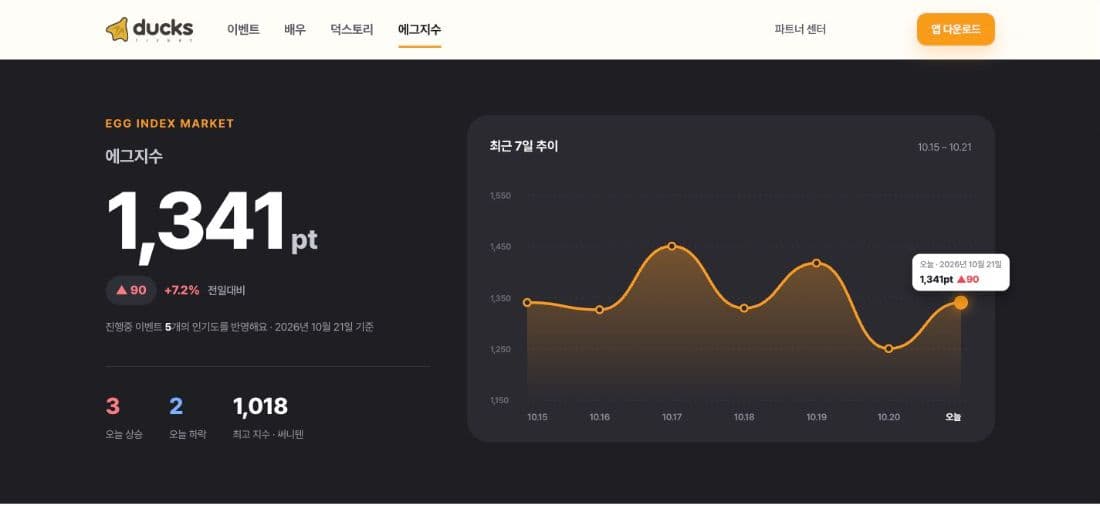Click the 에그지수 heading text
Viewport: 1100px width, 506px height.
(134, 157)
